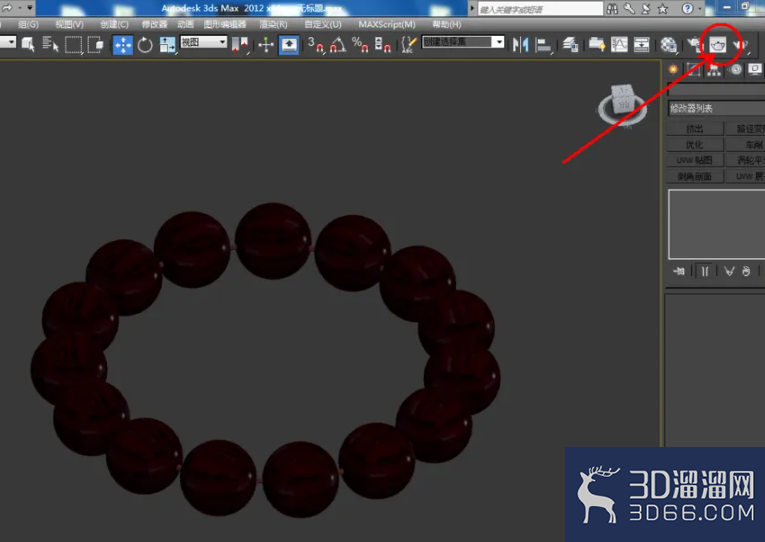Toggle Keyboard Shortcut Override button
The image size is (765, 542).
[289, 45]
